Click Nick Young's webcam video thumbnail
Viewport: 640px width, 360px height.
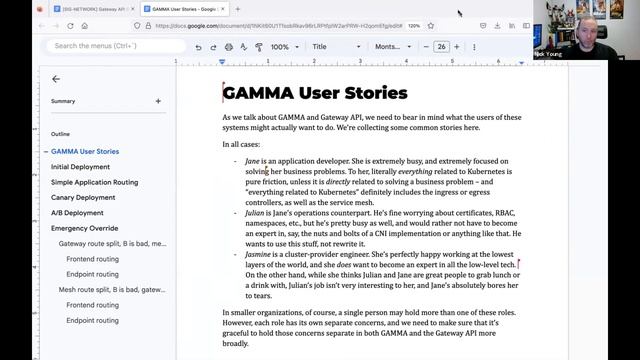pos(586,30)
